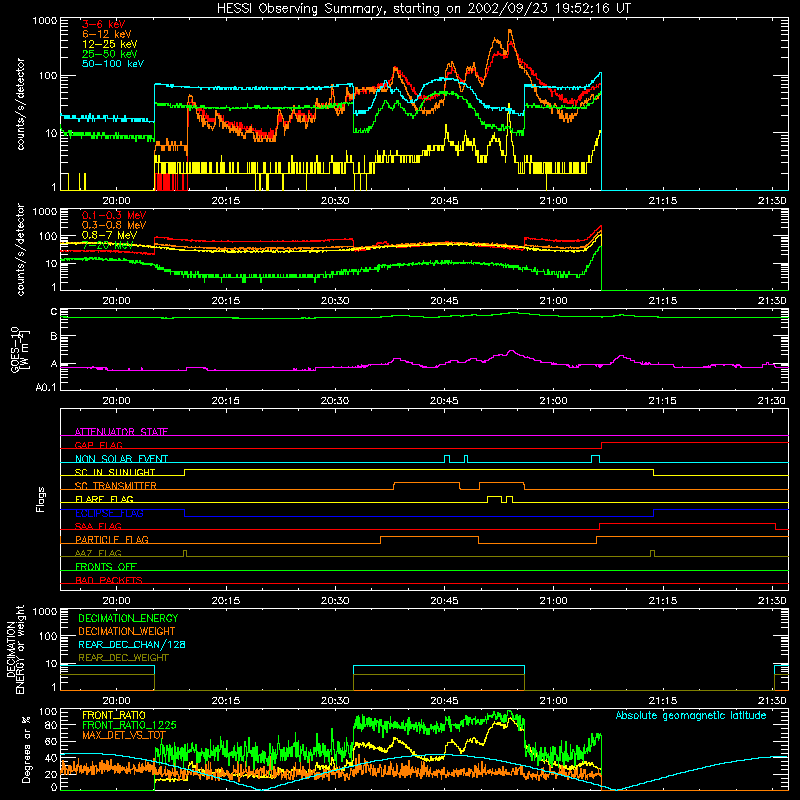Select the blue ECLIPSE_FLAG label

[x=109, y=513]
